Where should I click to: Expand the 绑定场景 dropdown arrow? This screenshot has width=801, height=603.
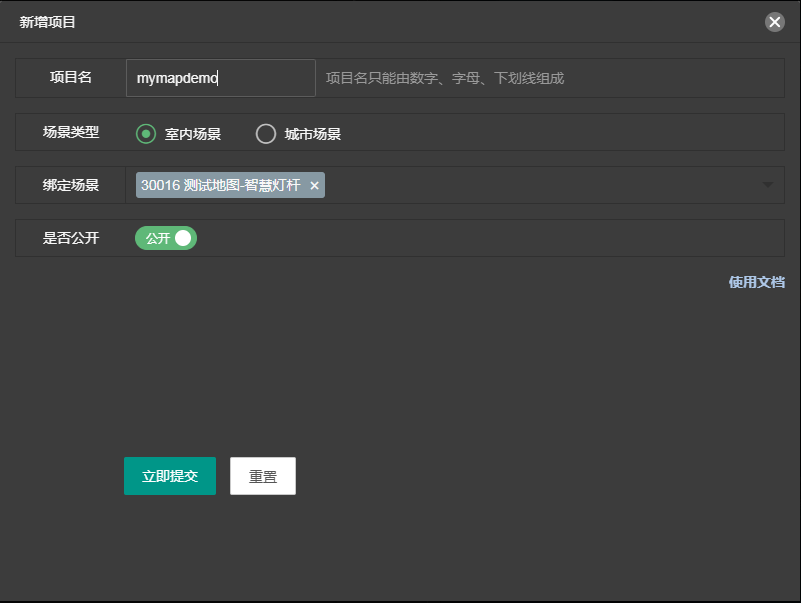point(767,185)
